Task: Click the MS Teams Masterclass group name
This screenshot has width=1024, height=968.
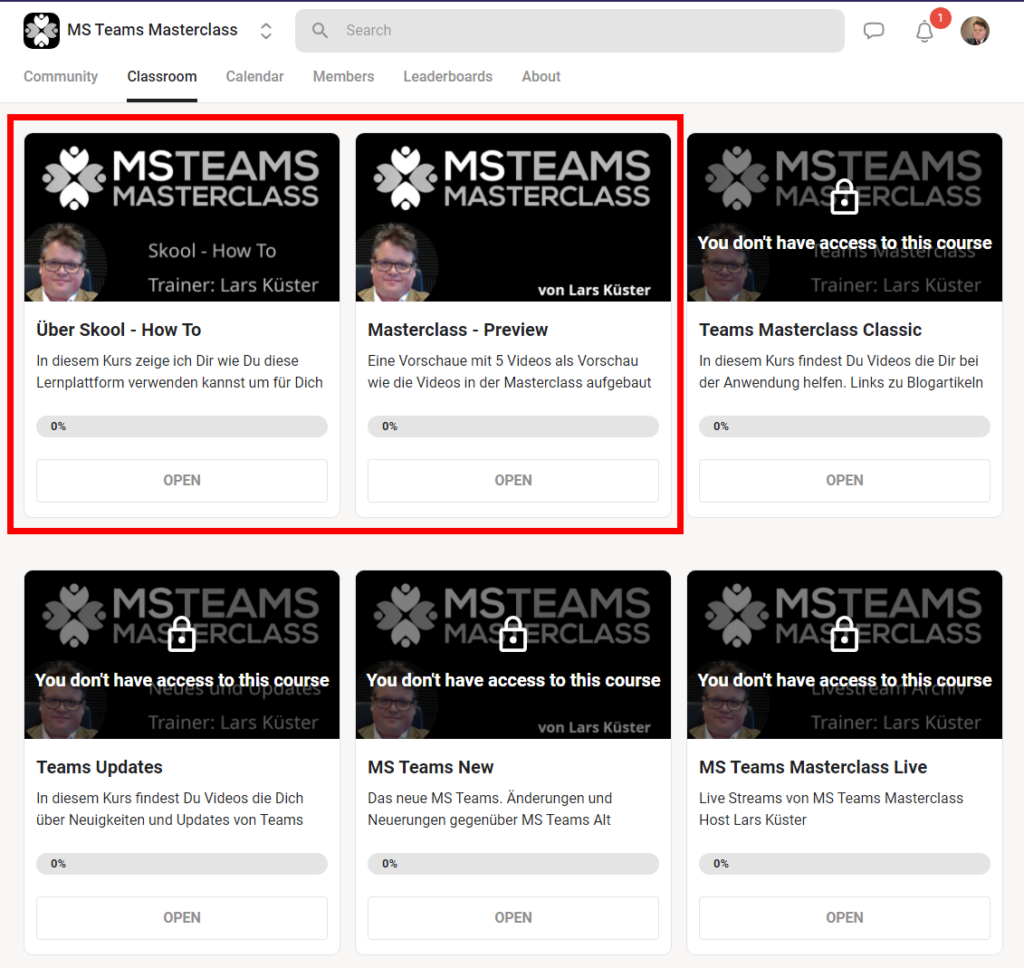Action: (x=152, y=30)
